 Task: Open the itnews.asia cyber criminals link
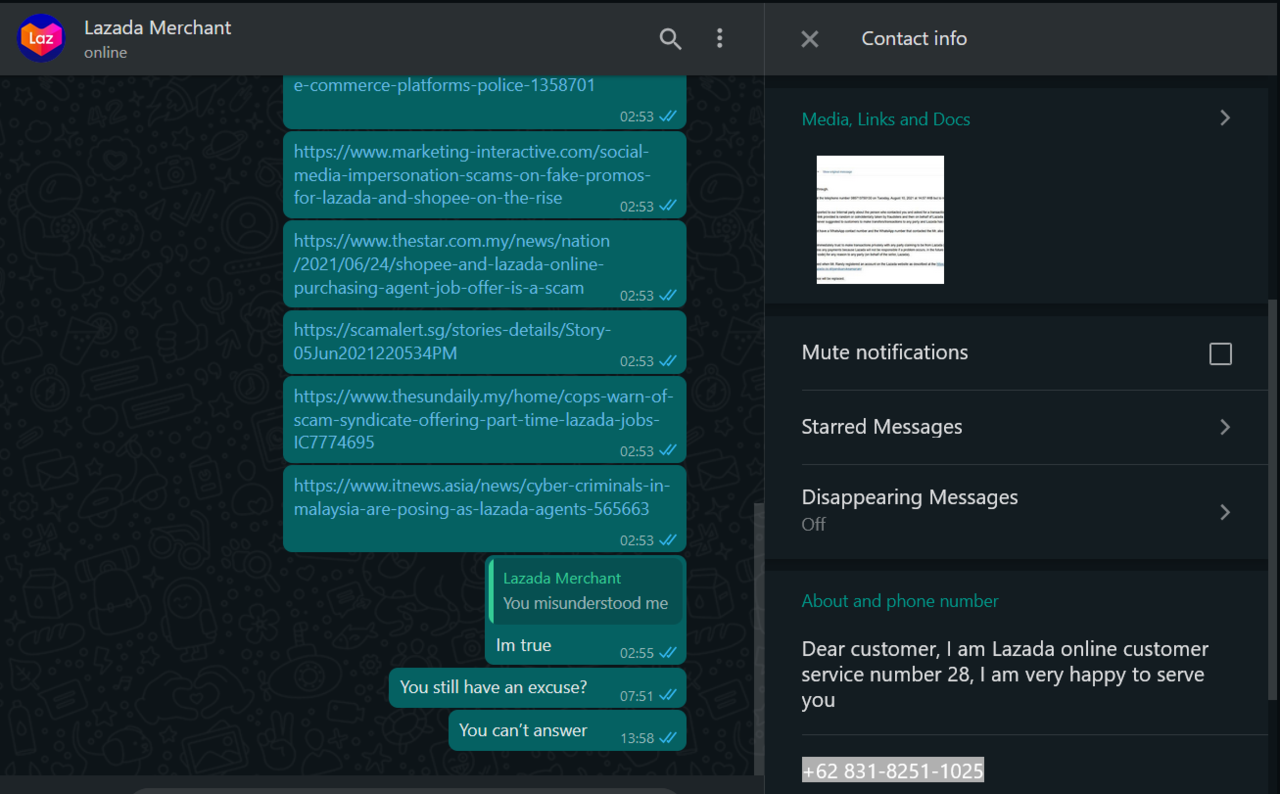(x=482, y=497)
